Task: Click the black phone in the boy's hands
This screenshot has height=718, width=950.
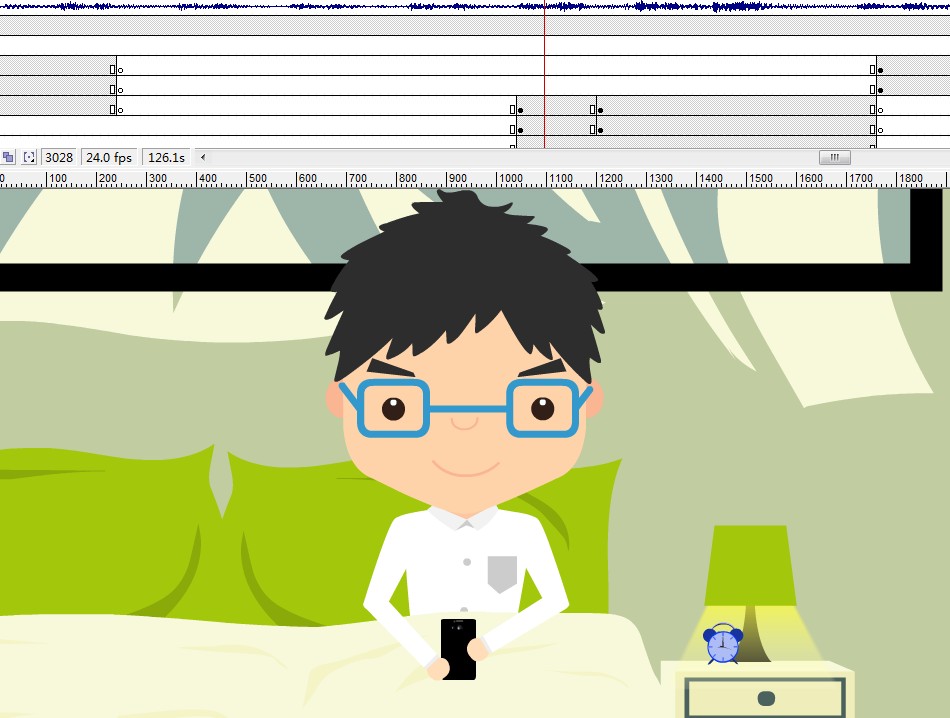Action: pos(458,648)
